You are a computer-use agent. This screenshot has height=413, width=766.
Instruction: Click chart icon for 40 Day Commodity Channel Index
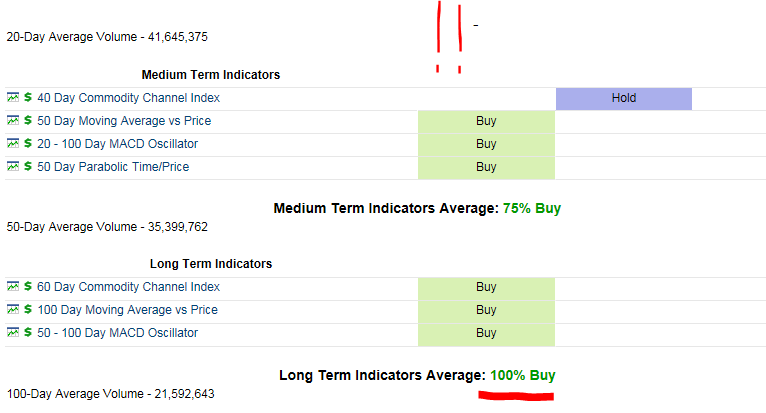click(x=13, y=98)
